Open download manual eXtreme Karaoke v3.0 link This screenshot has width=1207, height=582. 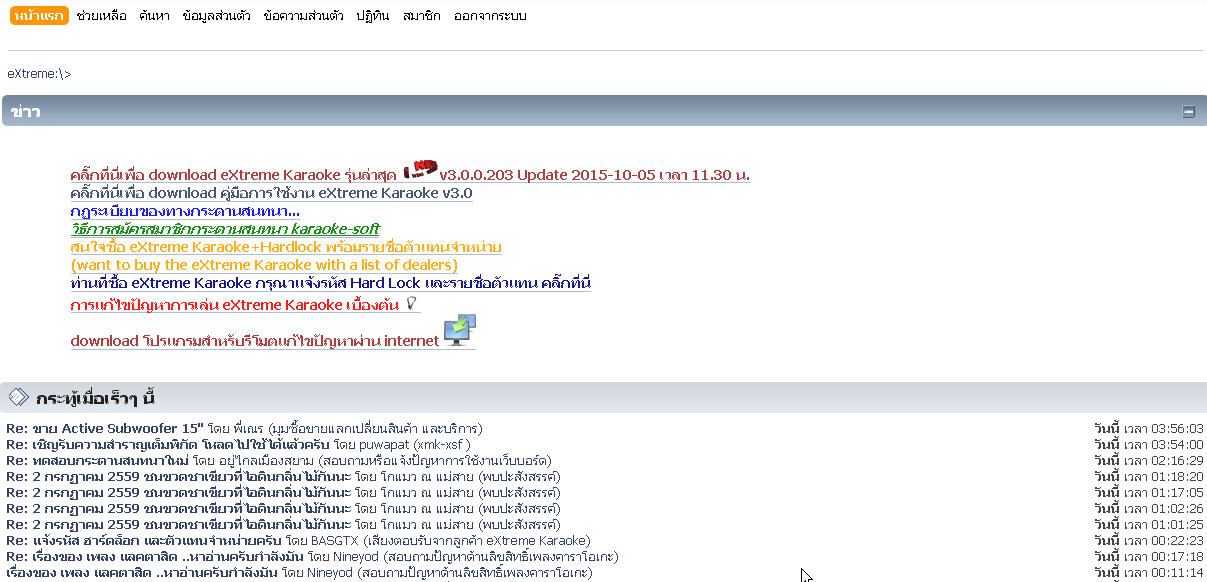coord(271,193)
